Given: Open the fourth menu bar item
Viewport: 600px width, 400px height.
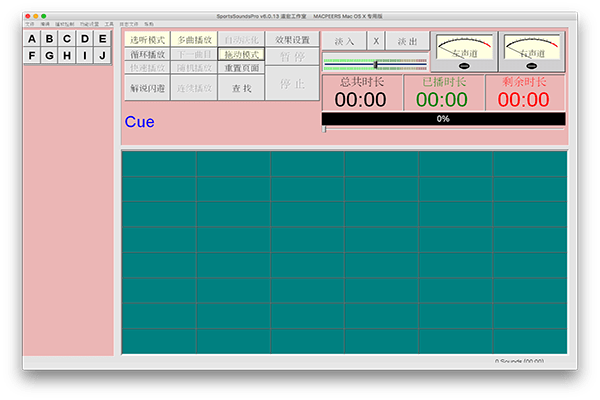Looking at the screenshot, I should tap(90, 24).
